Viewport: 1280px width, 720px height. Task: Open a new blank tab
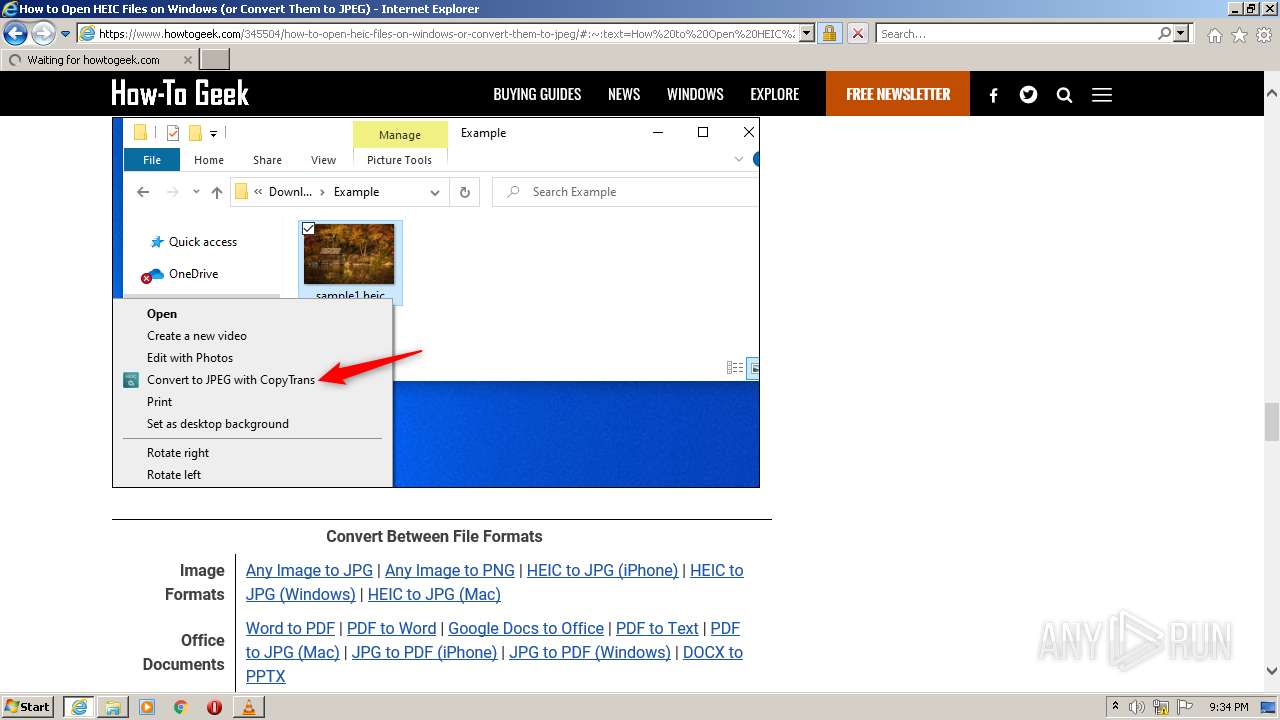pos(215,60)
